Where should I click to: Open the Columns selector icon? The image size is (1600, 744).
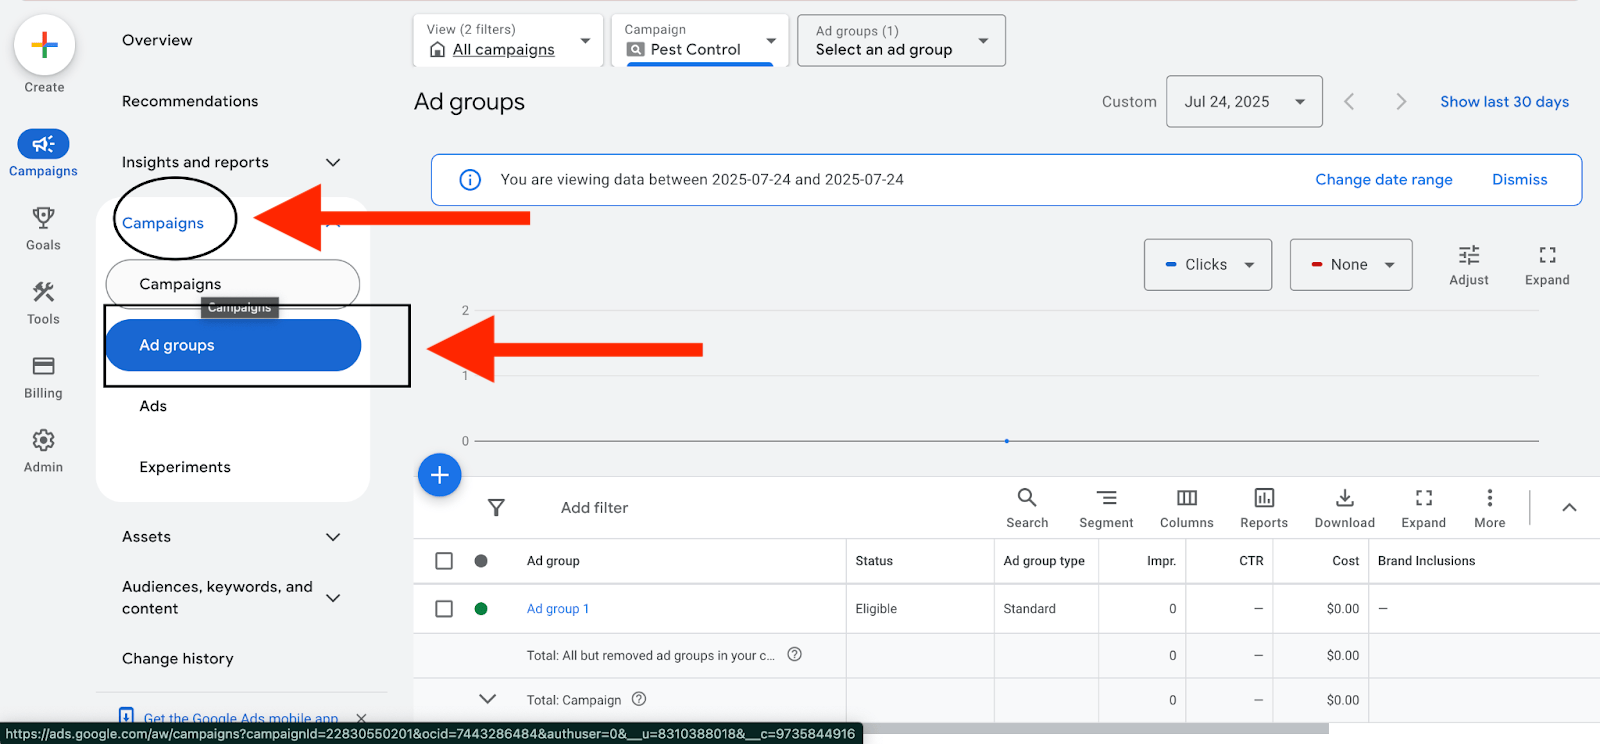tap(1186, 498)
